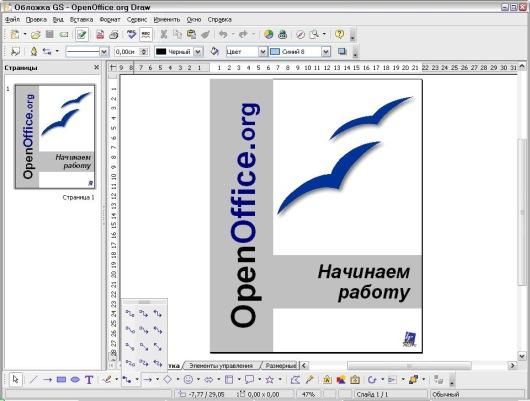
Task: Open the Файл menu
Action: point(13,20)
